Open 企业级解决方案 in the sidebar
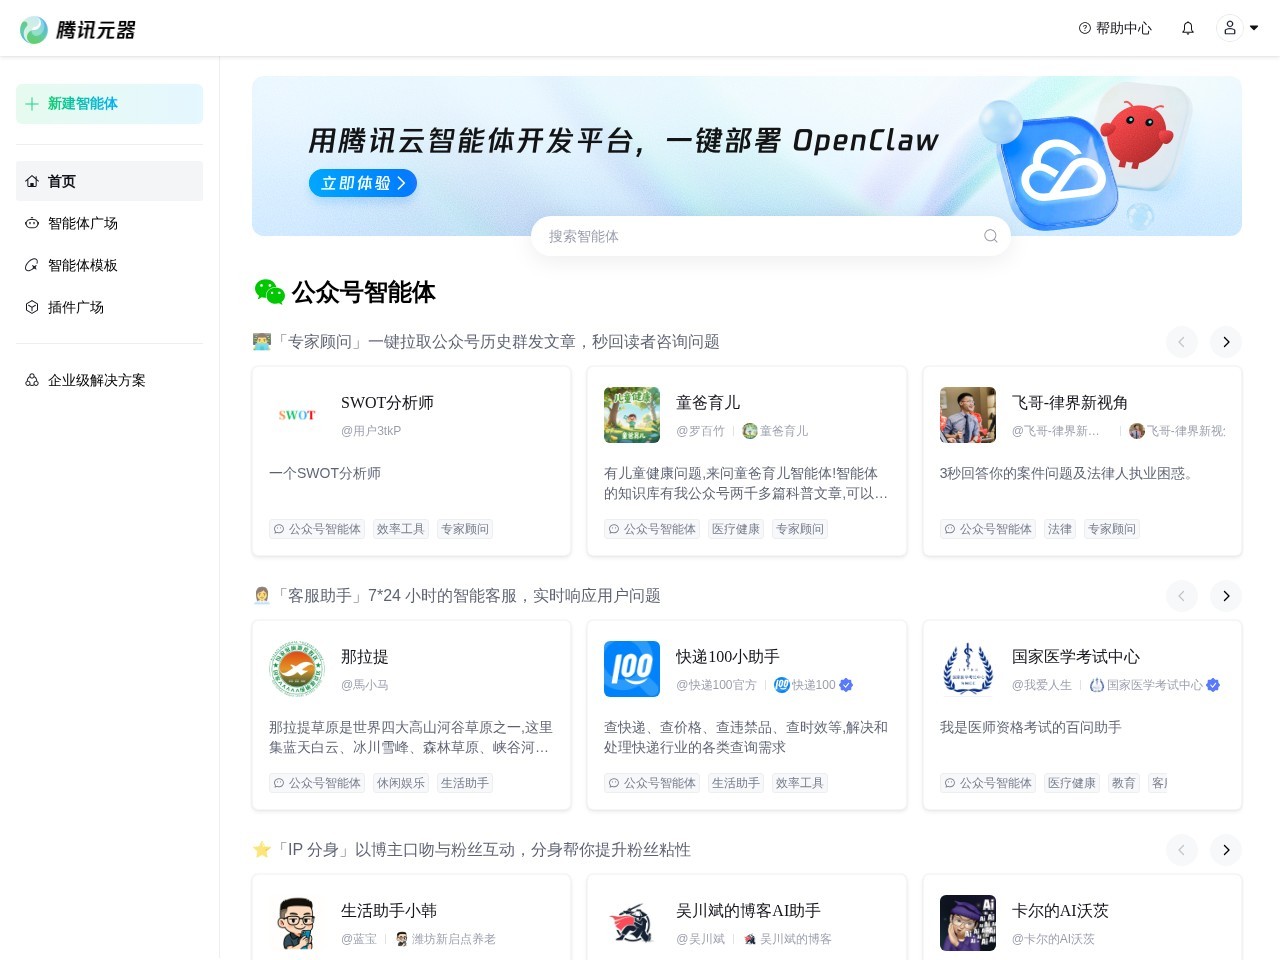This screenshot has width=1280, height=960. [109, 380]
